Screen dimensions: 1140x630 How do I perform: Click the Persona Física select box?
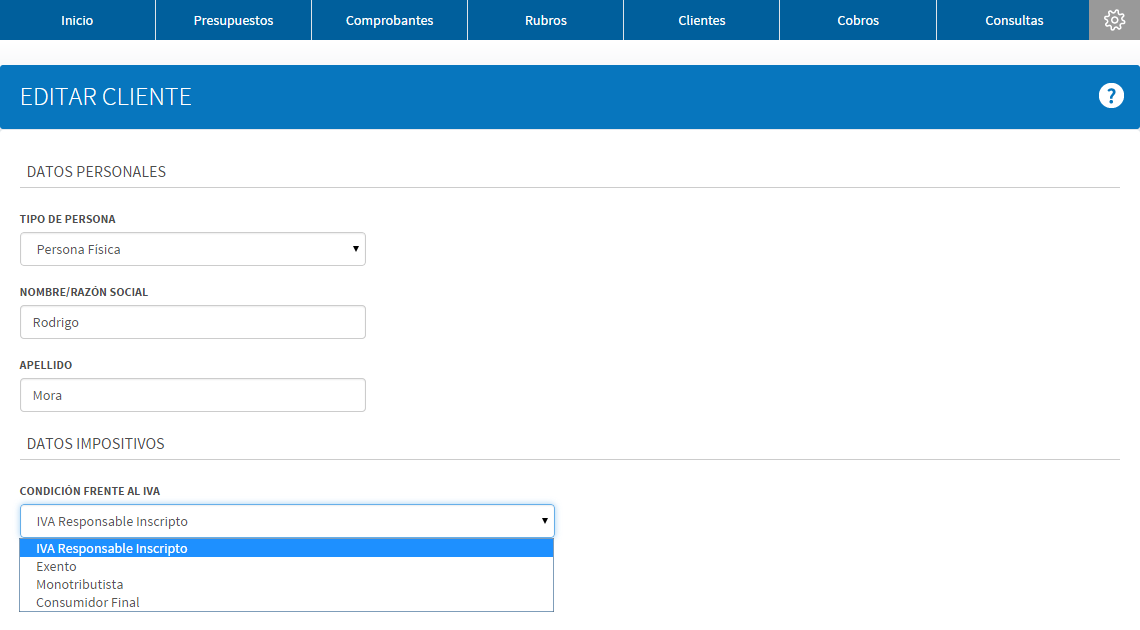click(193, 249)
